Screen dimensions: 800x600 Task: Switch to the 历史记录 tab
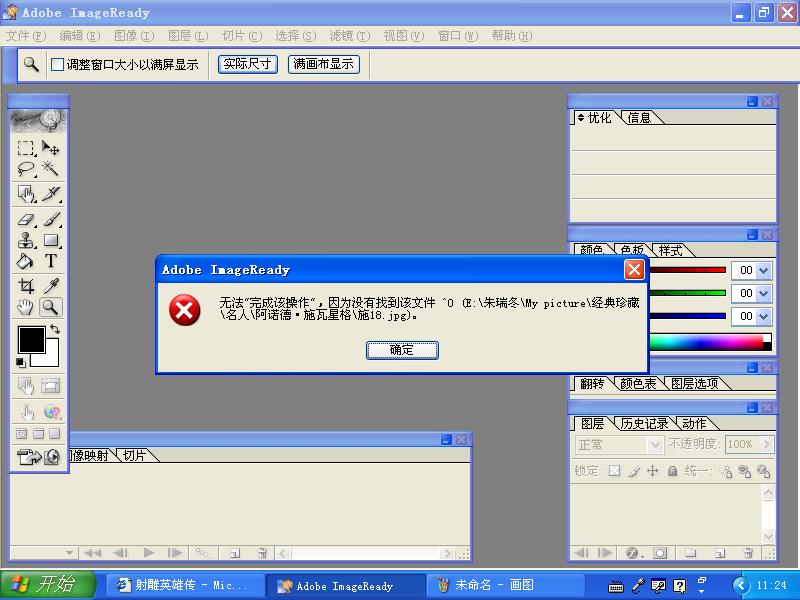pos(644,423)
